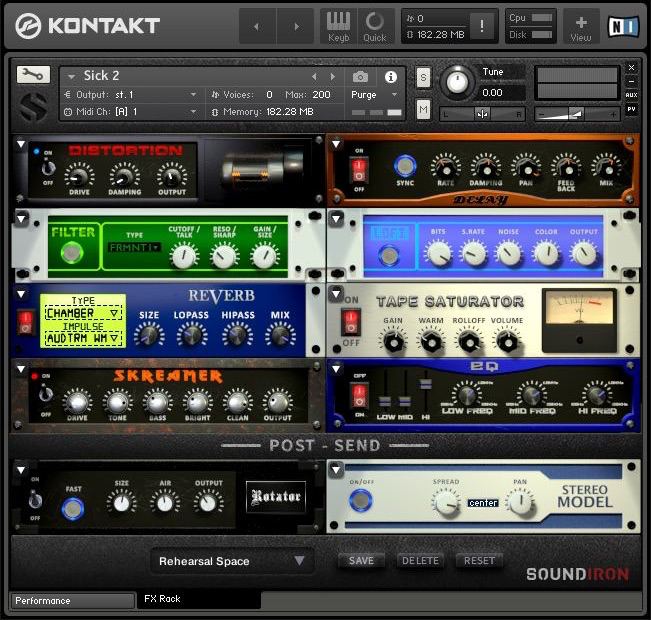The height and width of the screenshot is (620, 651).
Task: Toggle the Stereo Model on/off button
Action: (x=359, y=500)
